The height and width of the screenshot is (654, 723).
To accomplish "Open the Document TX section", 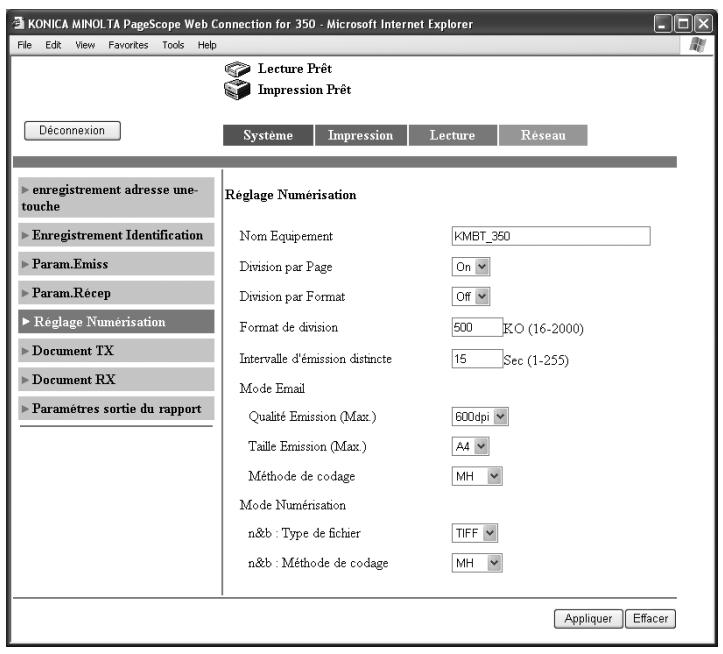I will [116, 351].
